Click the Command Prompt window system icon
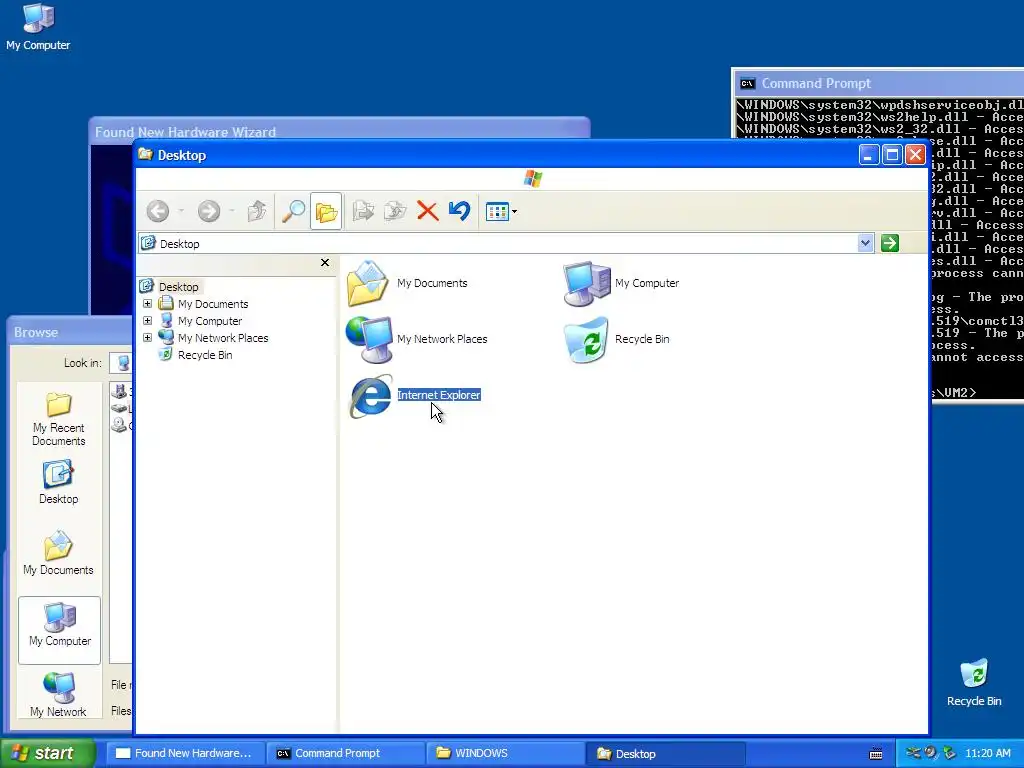 tap(747, 83)
